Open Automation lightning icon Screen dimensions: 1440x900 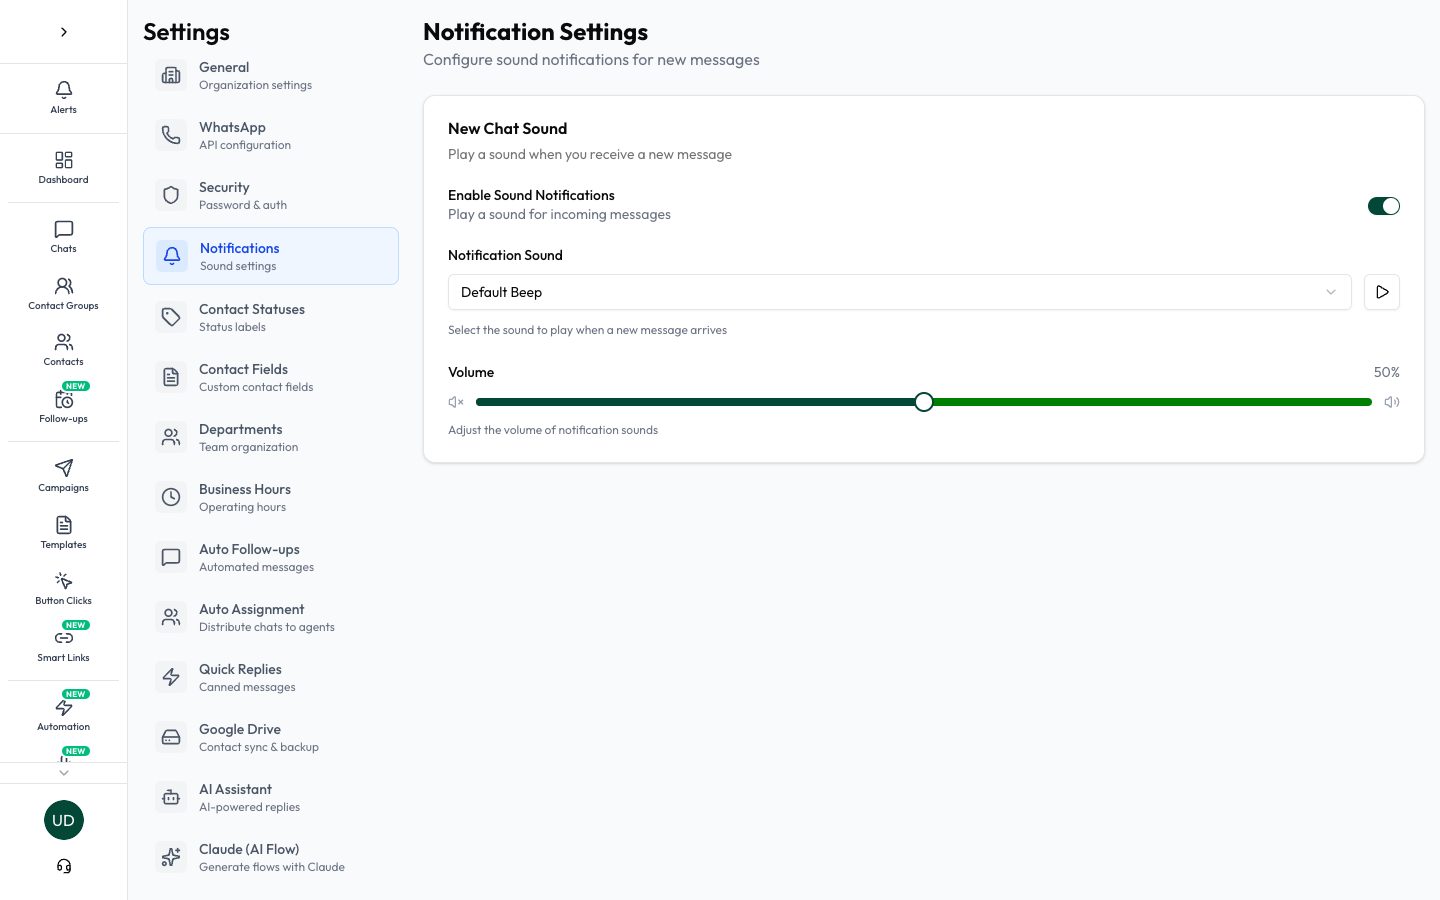pyautogui.click(x=64, y=707)
